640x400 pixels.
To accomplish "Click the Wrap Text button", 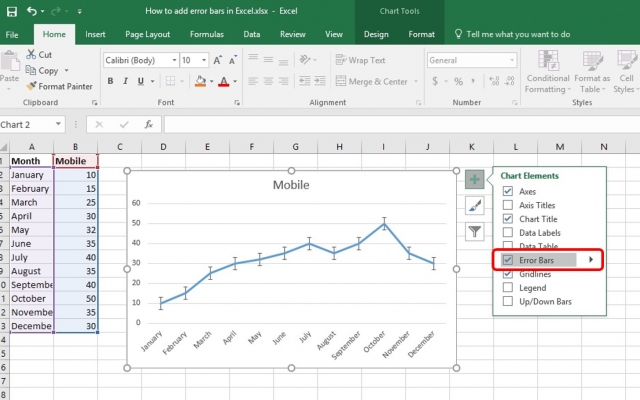I will coord(360,60).
